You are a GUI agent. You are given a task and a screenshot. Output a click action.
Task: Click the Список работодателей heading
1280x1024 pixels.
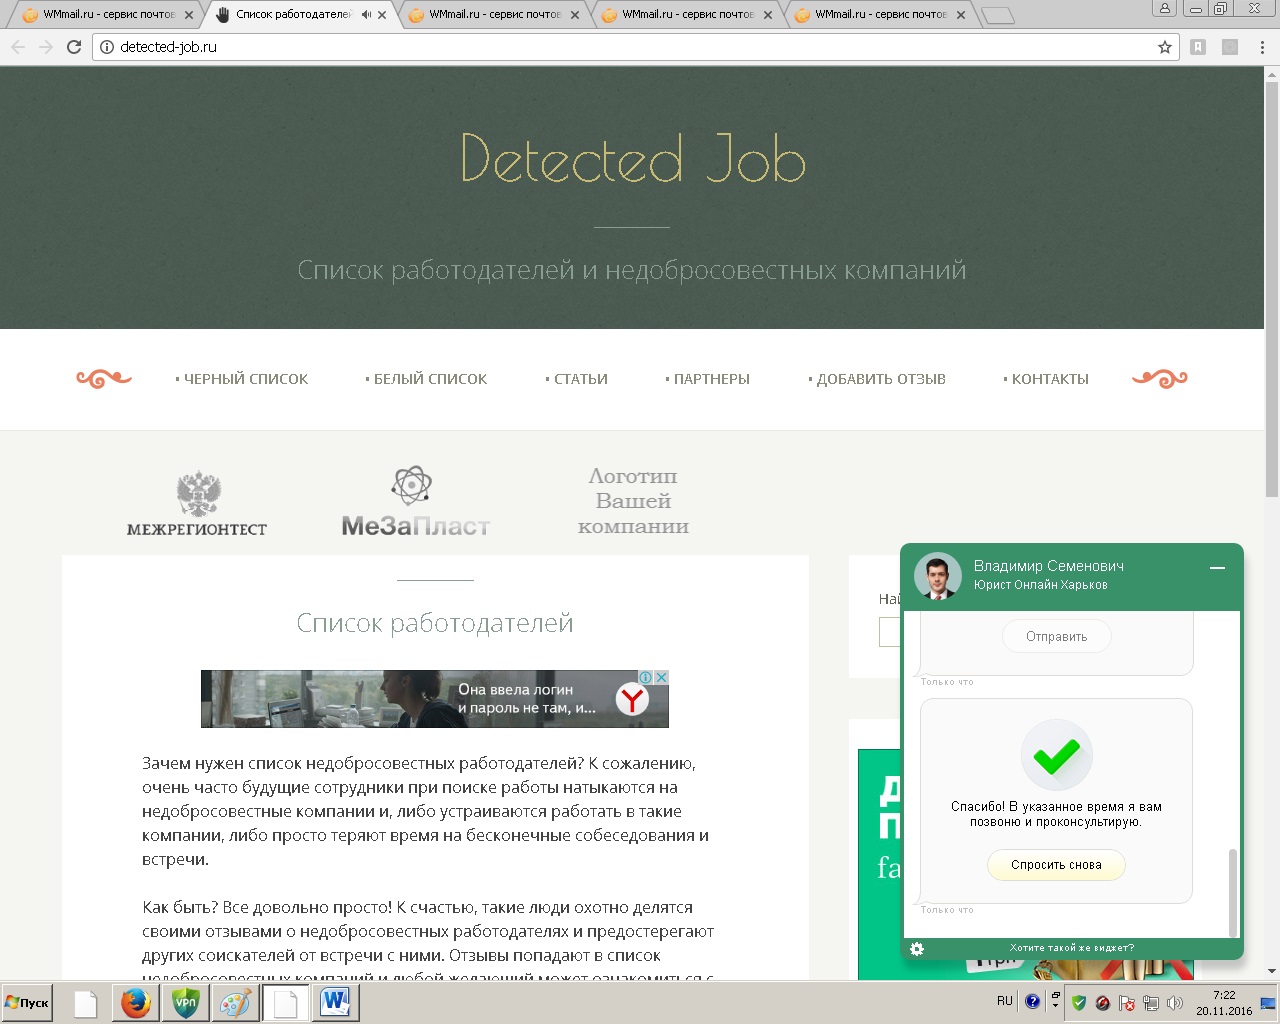coord(435,623)
